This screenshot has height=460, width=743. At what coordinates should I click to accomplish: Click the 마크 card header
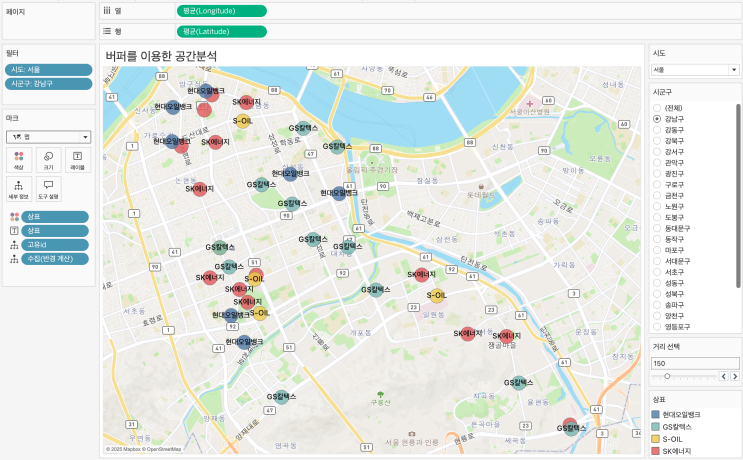12,118
